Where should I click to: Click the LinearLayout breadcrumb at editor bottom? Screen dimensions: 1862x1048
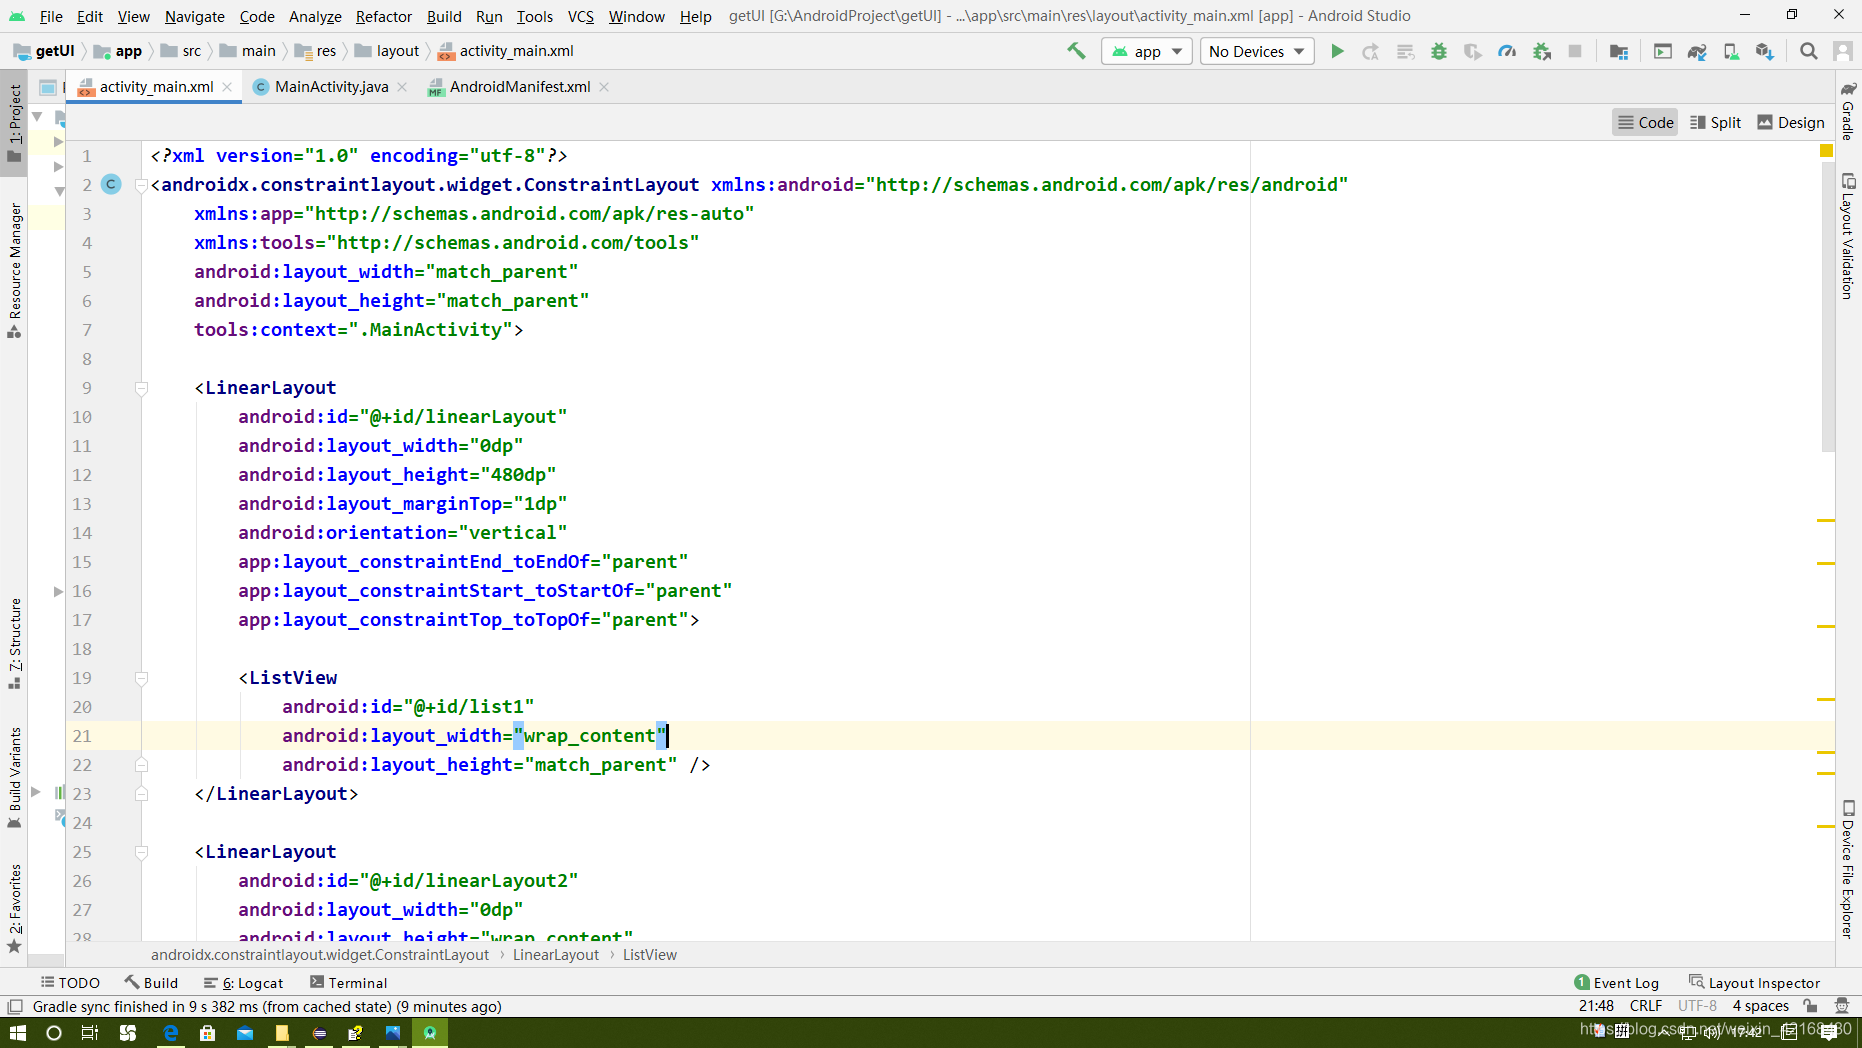coord(556,954)
